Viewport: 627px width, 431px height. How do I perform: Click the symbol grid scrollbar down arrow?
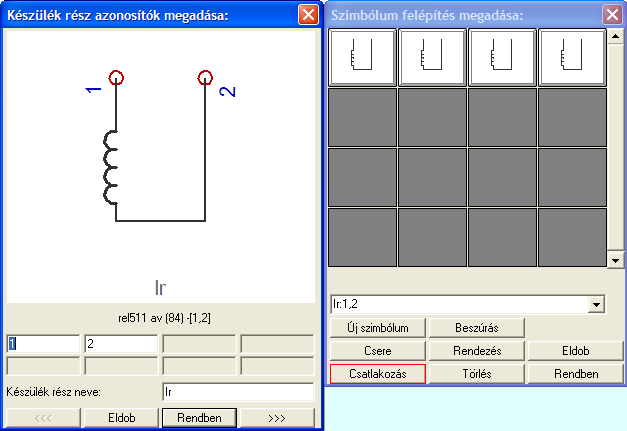[615, 261]
